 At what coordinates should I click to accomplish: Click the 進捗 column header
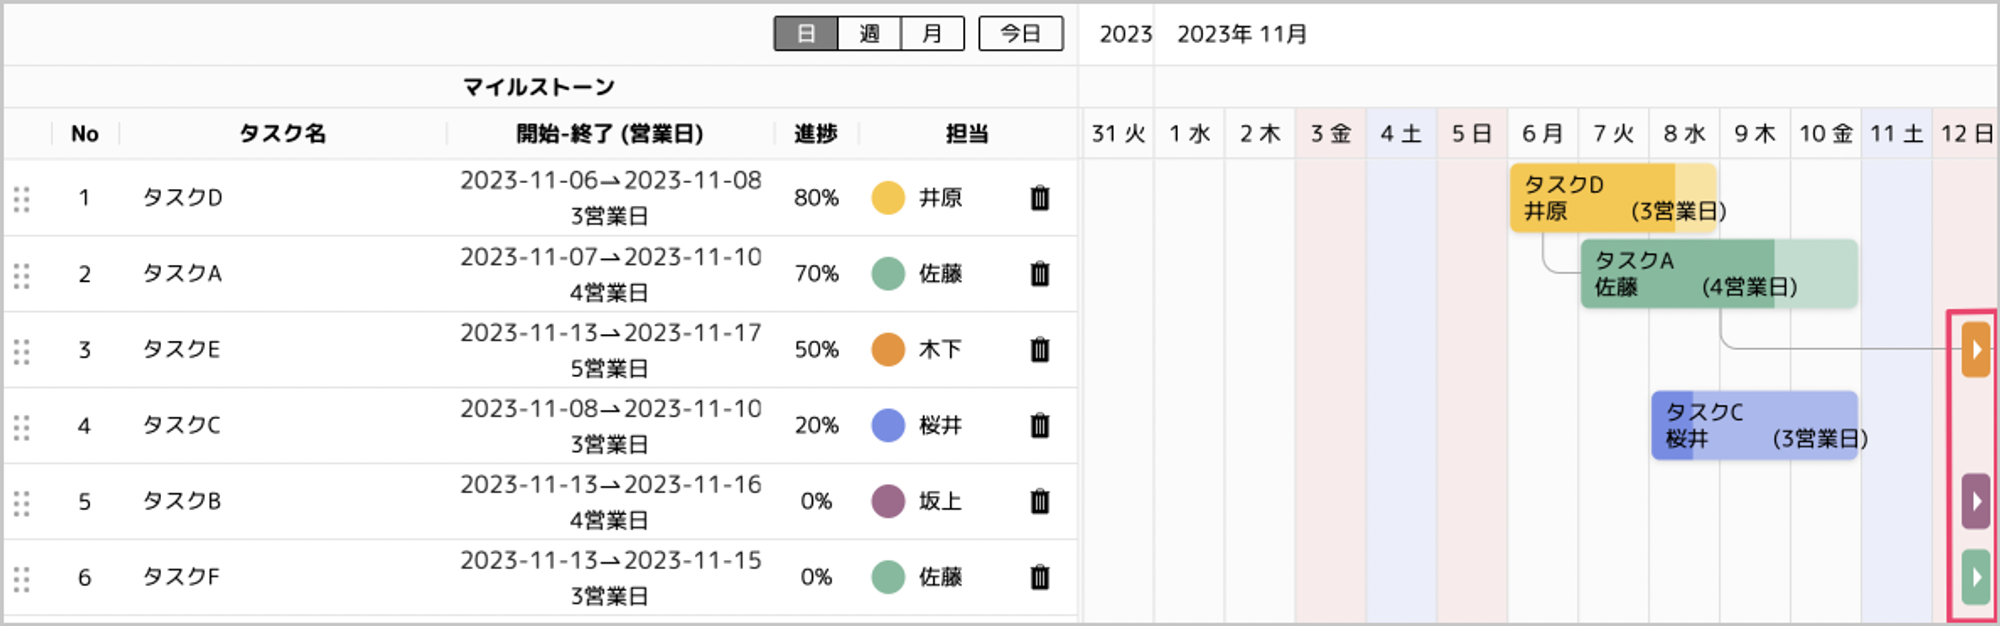[816, 134]
